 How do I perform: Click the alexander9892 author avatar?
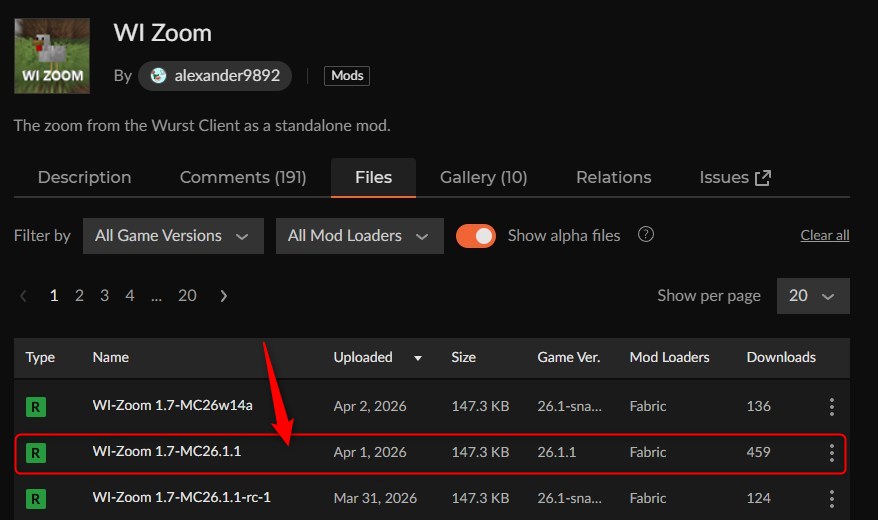click(158, 76)
